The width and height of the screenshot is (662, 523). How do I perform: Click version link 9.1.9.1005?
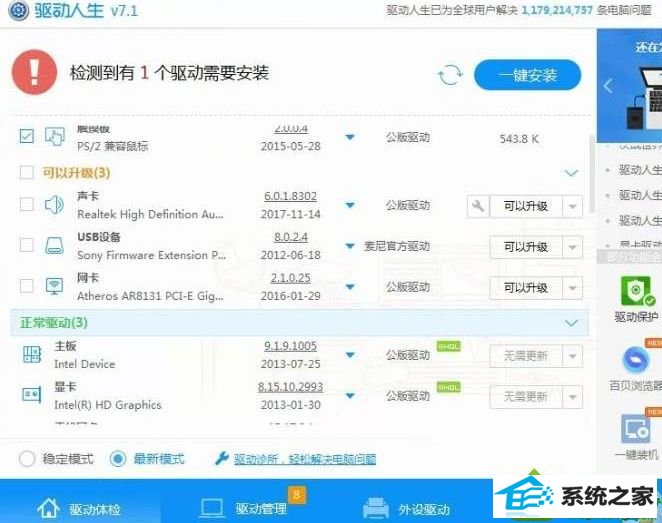click(x=290, y=346)
